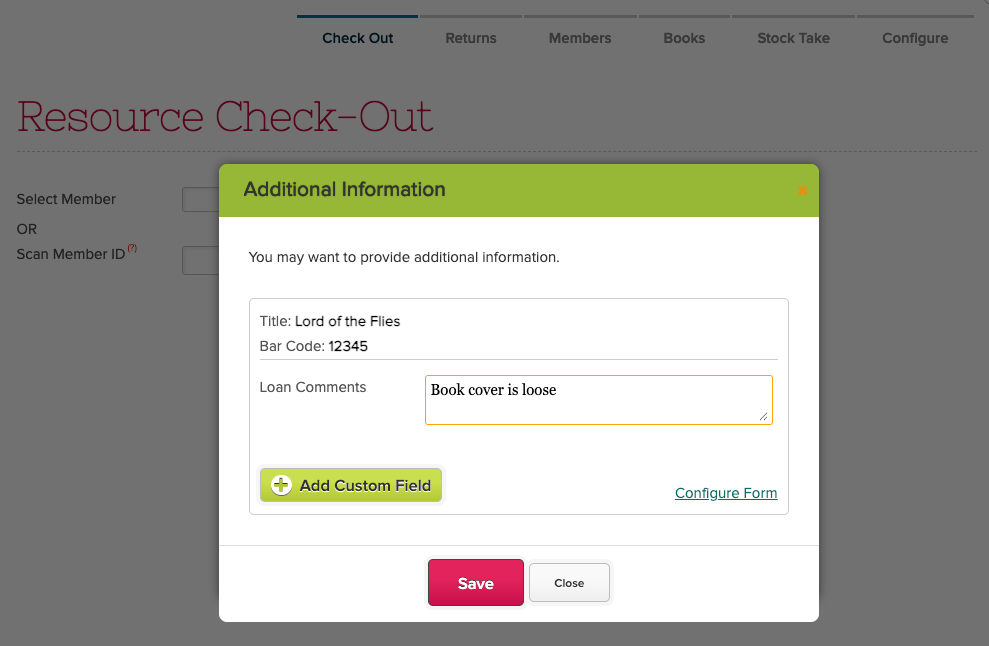989x646 pixels.
Task: Focus the Loan Comments text area
Action: click(x=598, y=400)
